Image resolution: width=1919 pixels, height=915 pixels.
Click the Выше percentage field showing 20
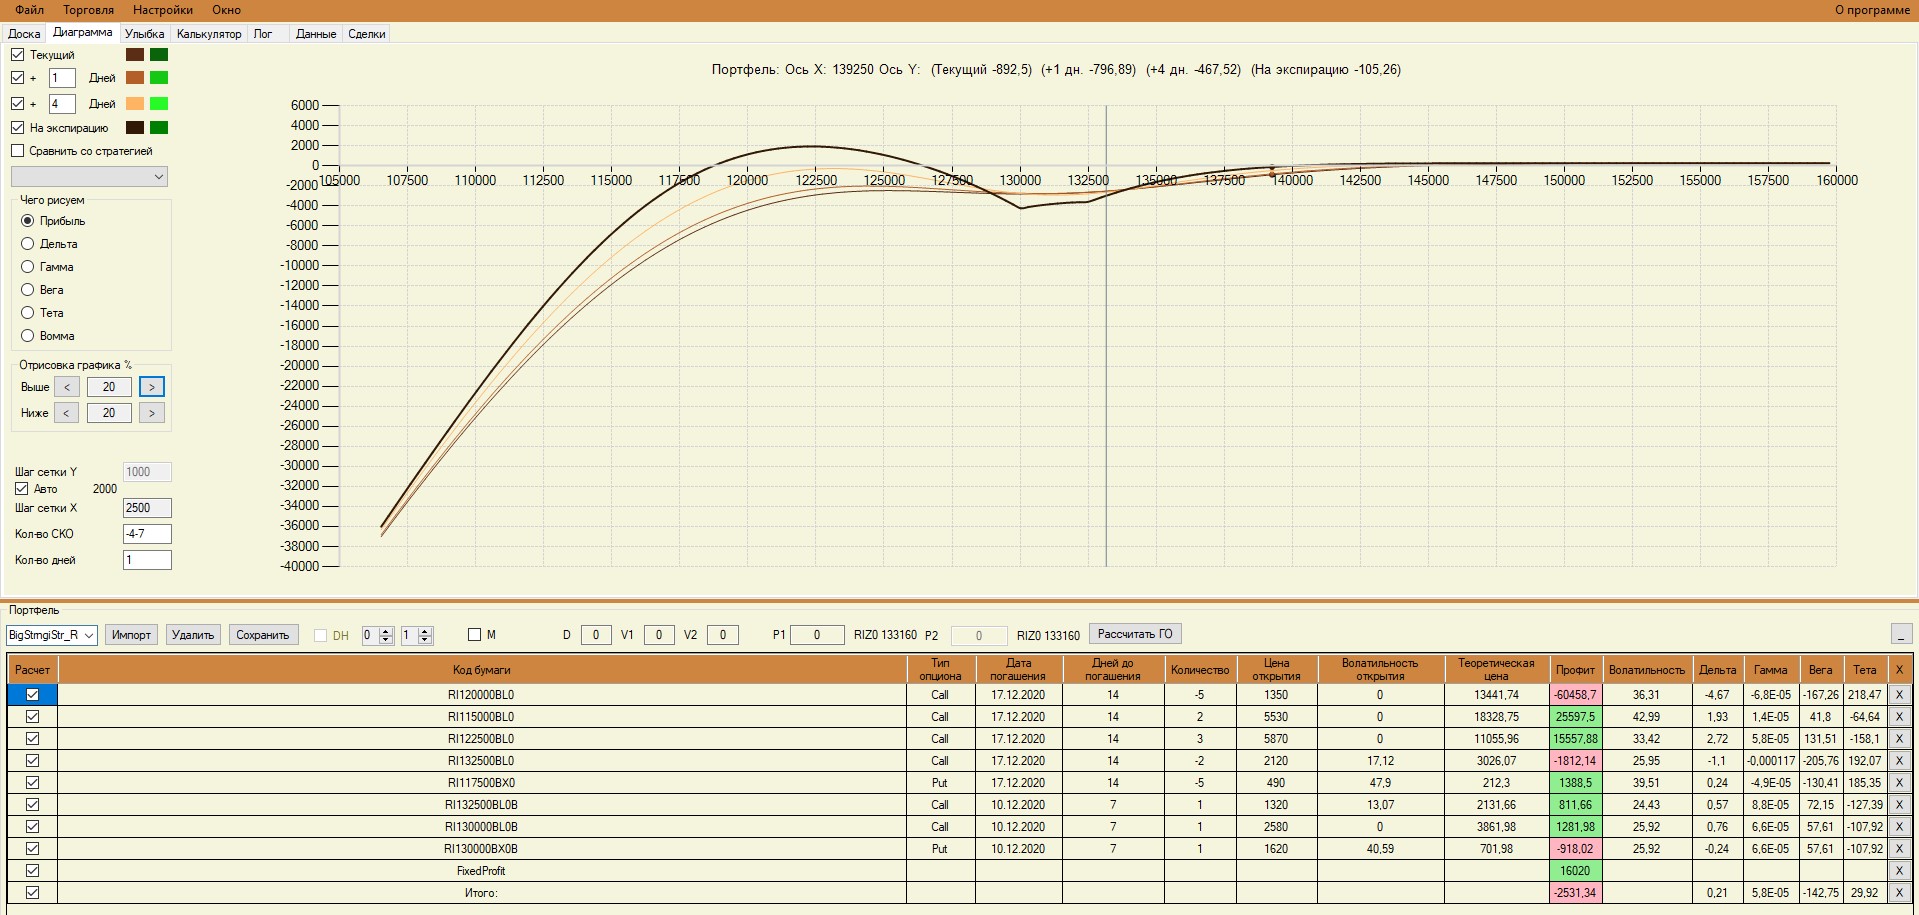[109, 387]
